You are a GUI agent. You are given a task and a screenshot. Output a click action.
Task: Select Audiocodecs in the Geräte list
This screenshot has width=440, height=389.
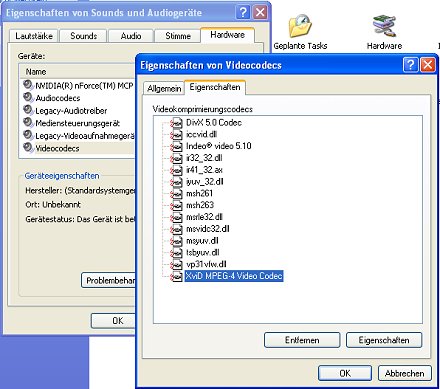(58, 98)
